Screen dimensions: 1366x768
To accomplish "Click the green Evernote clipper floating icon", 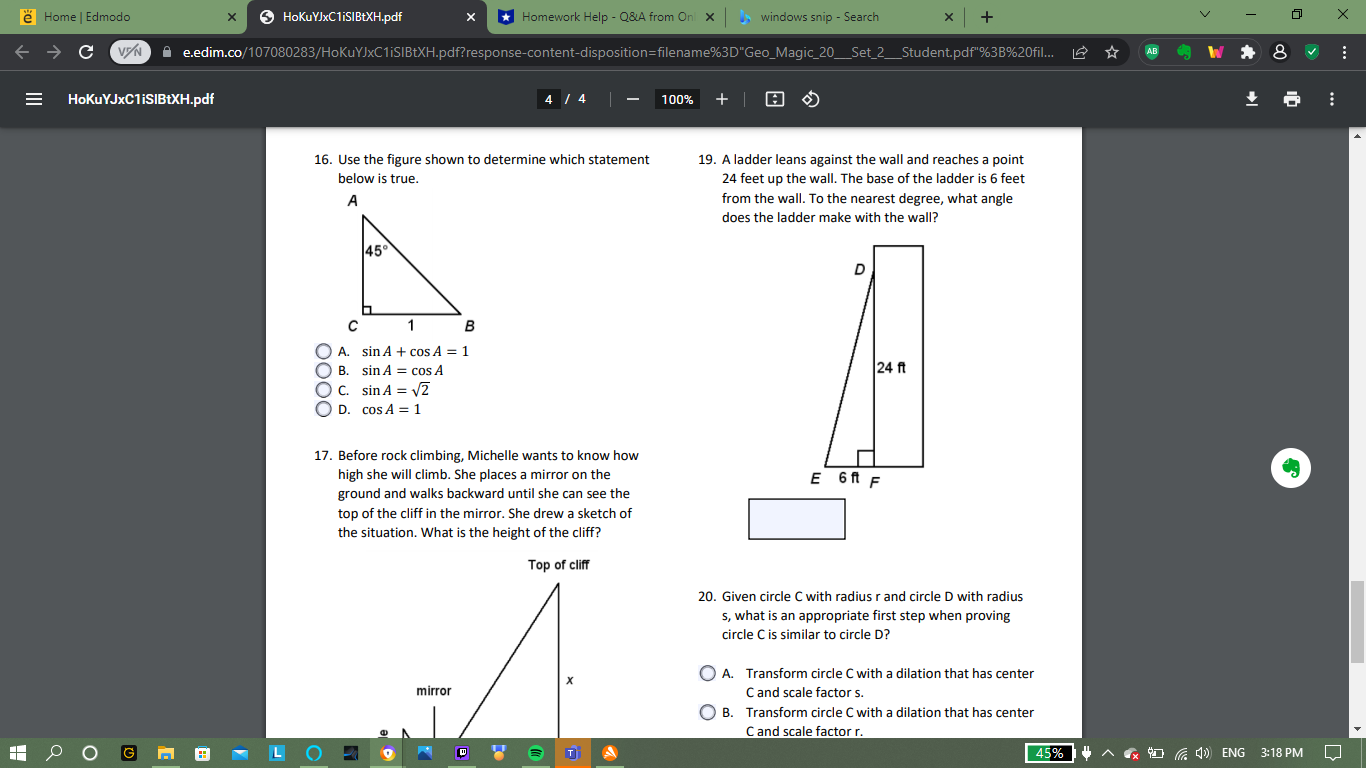I will [1291, 467].
